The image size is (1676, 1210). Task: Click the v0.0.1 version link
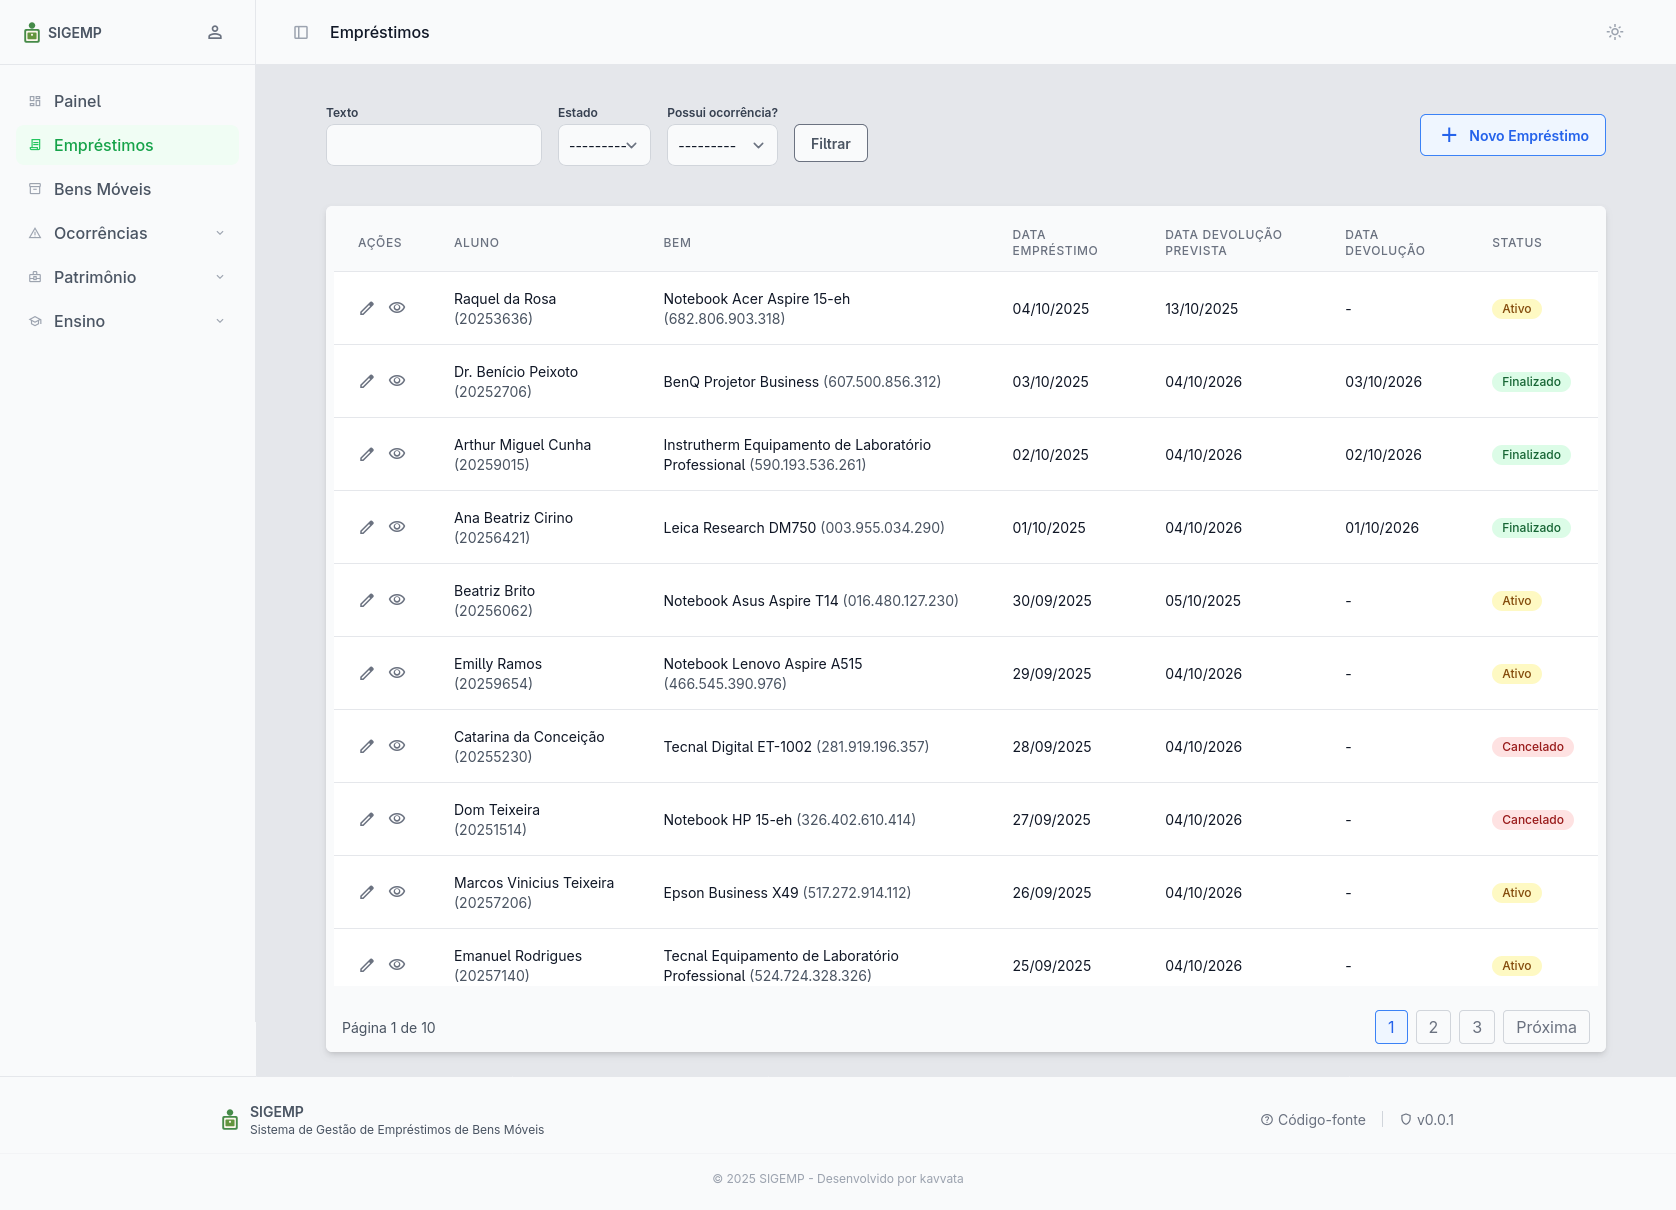(1427, 1120)
